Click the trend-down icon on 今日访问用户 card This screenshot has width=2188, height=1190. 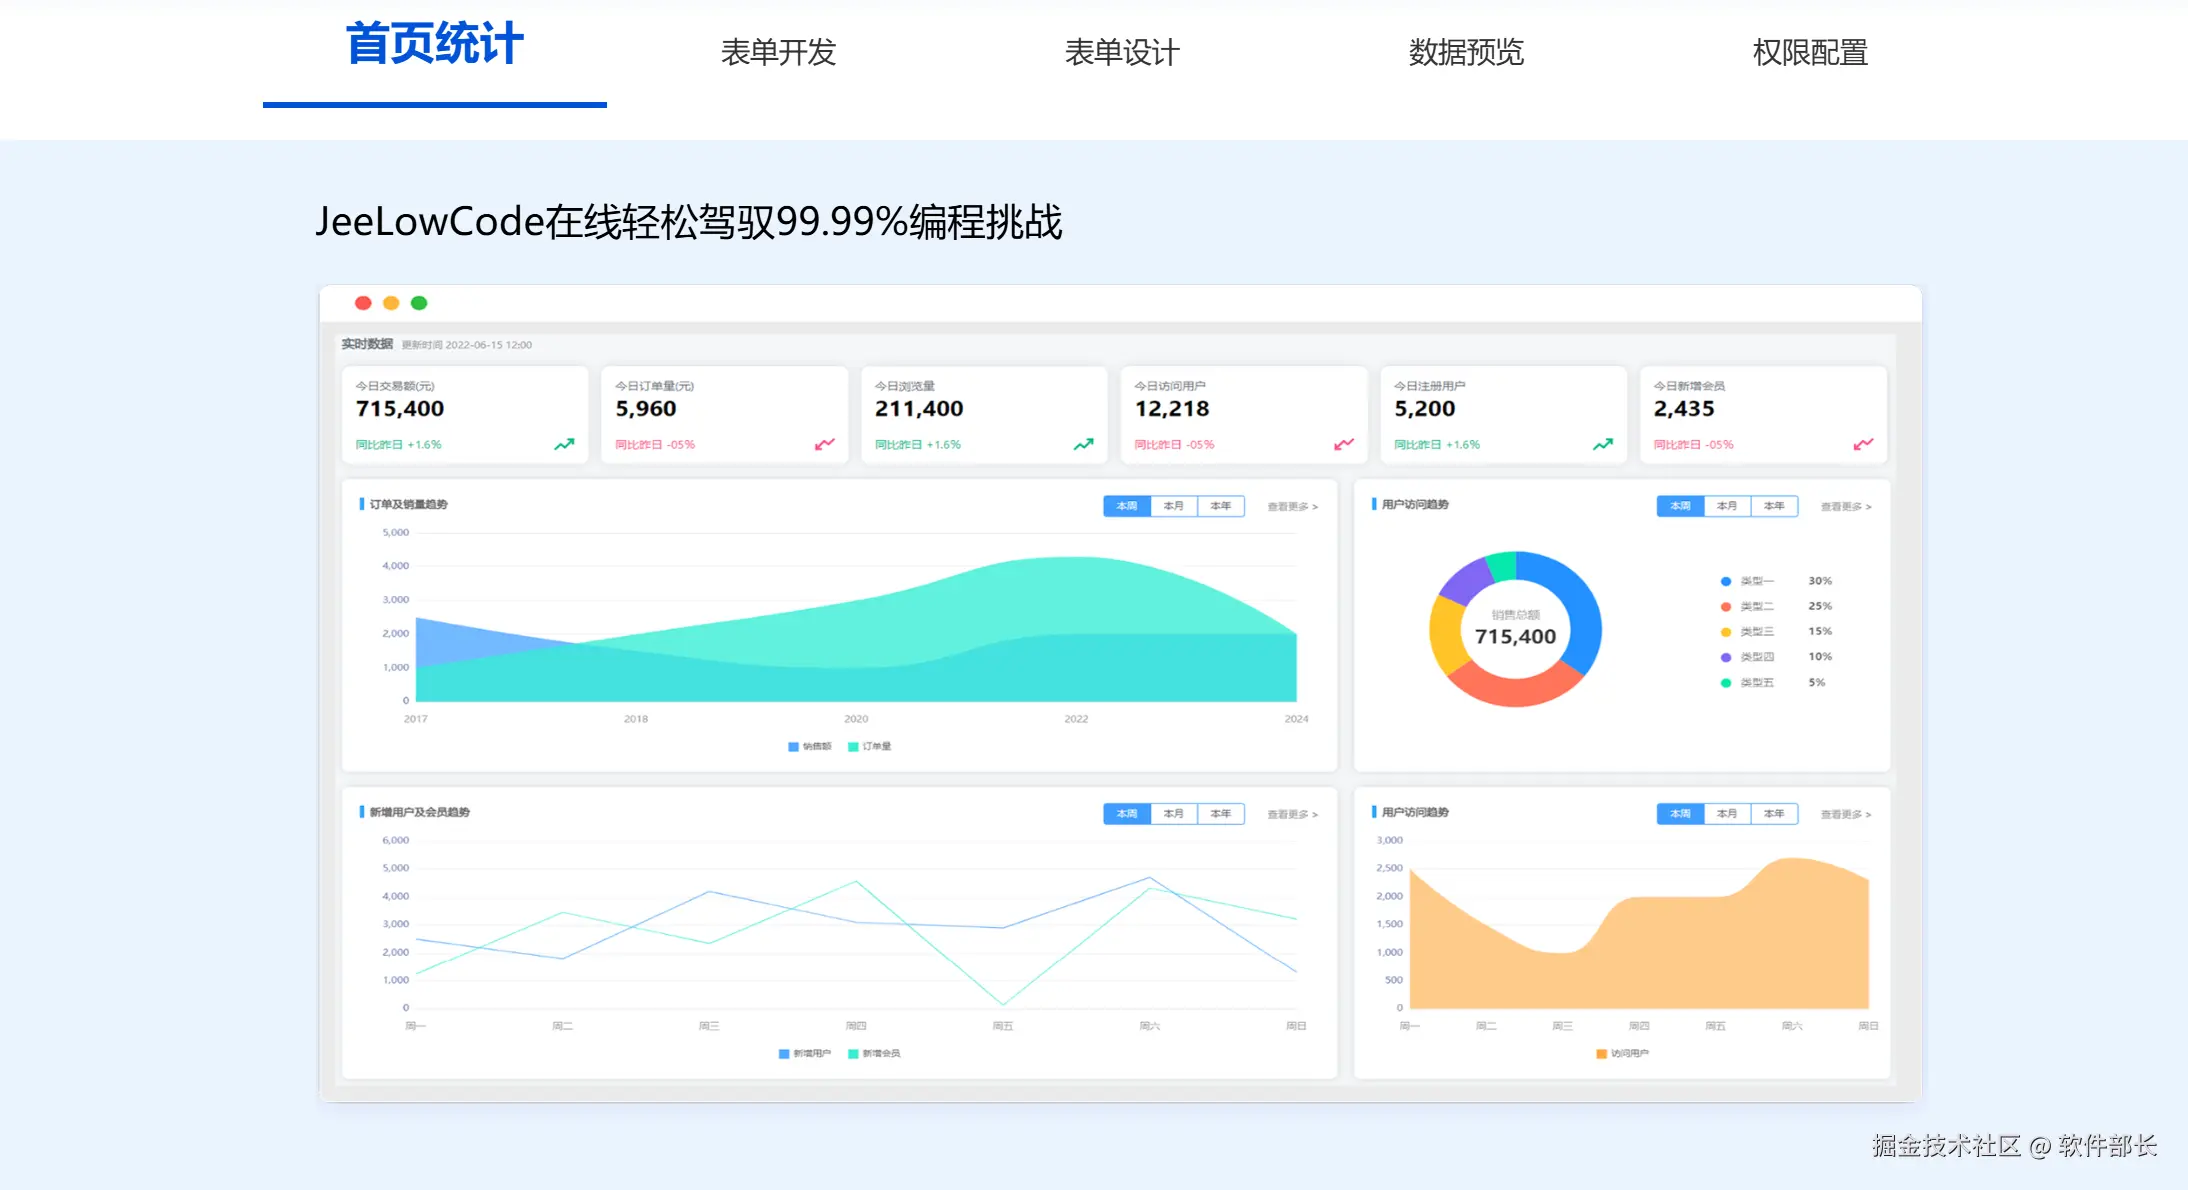coord(1343,444)
